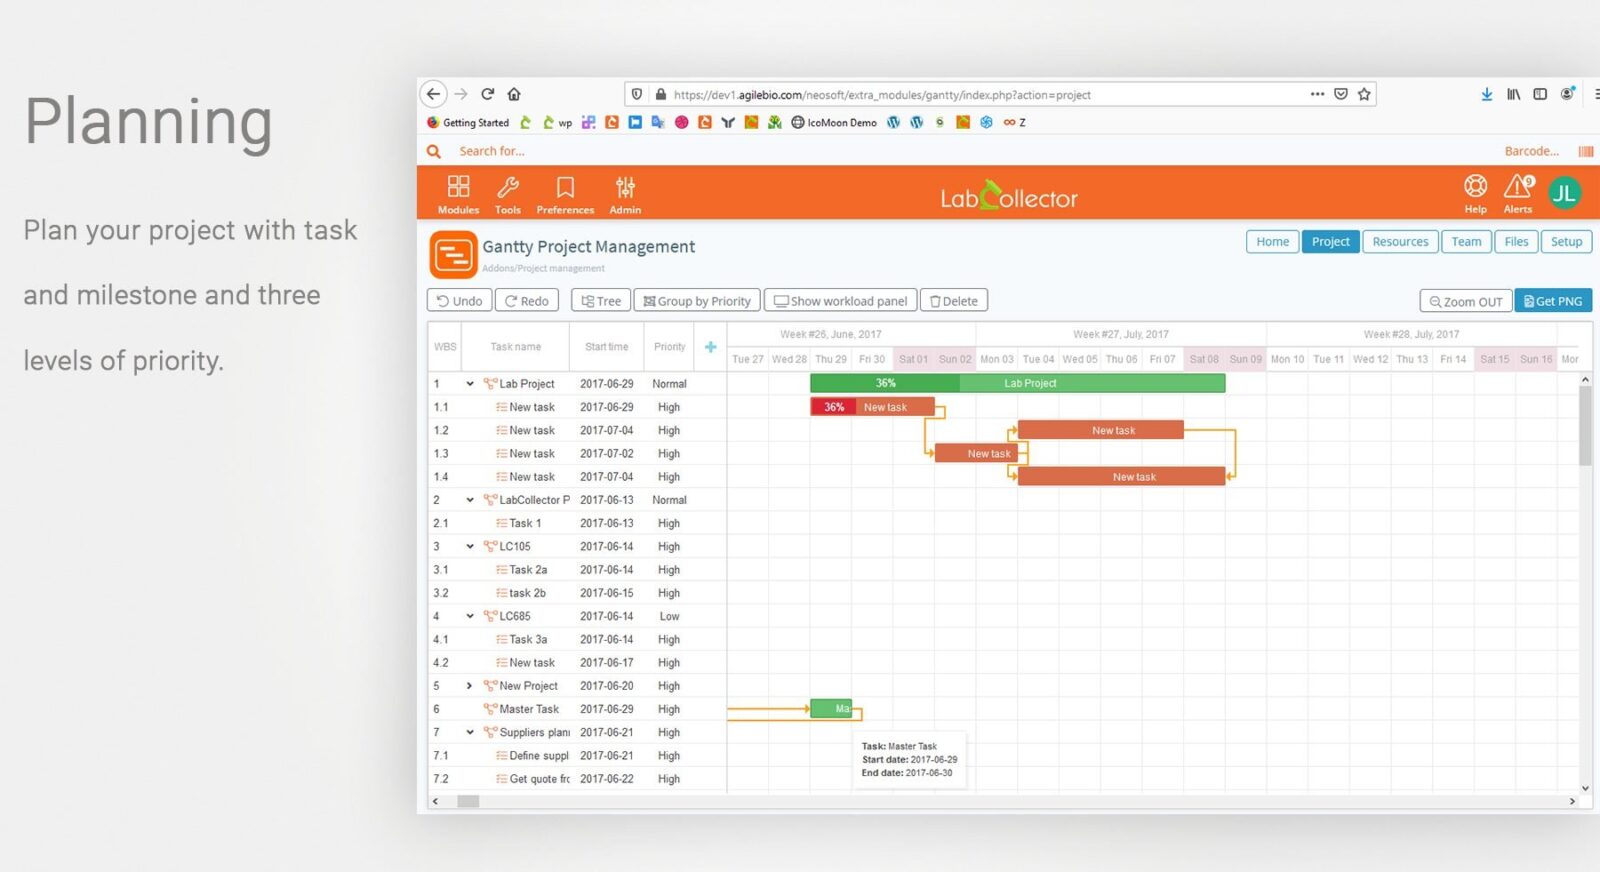Open the Tools wrench icon
1600x872 pixels.
(x=508, y=187)
